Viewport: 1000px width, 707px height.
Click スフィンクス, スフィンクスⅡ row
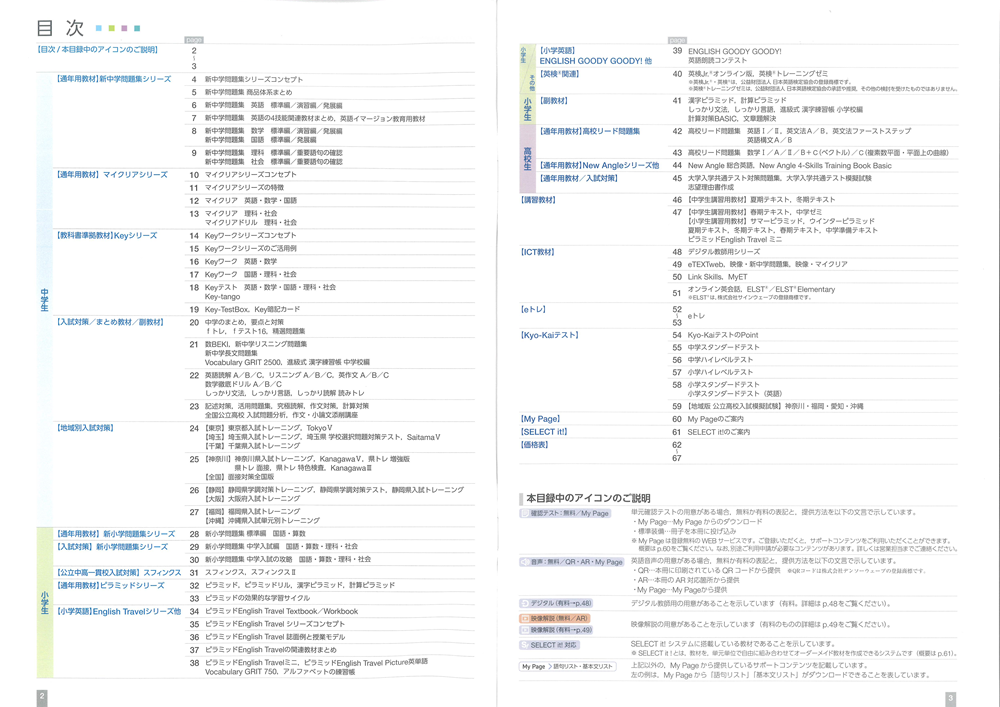click(250, 573)
